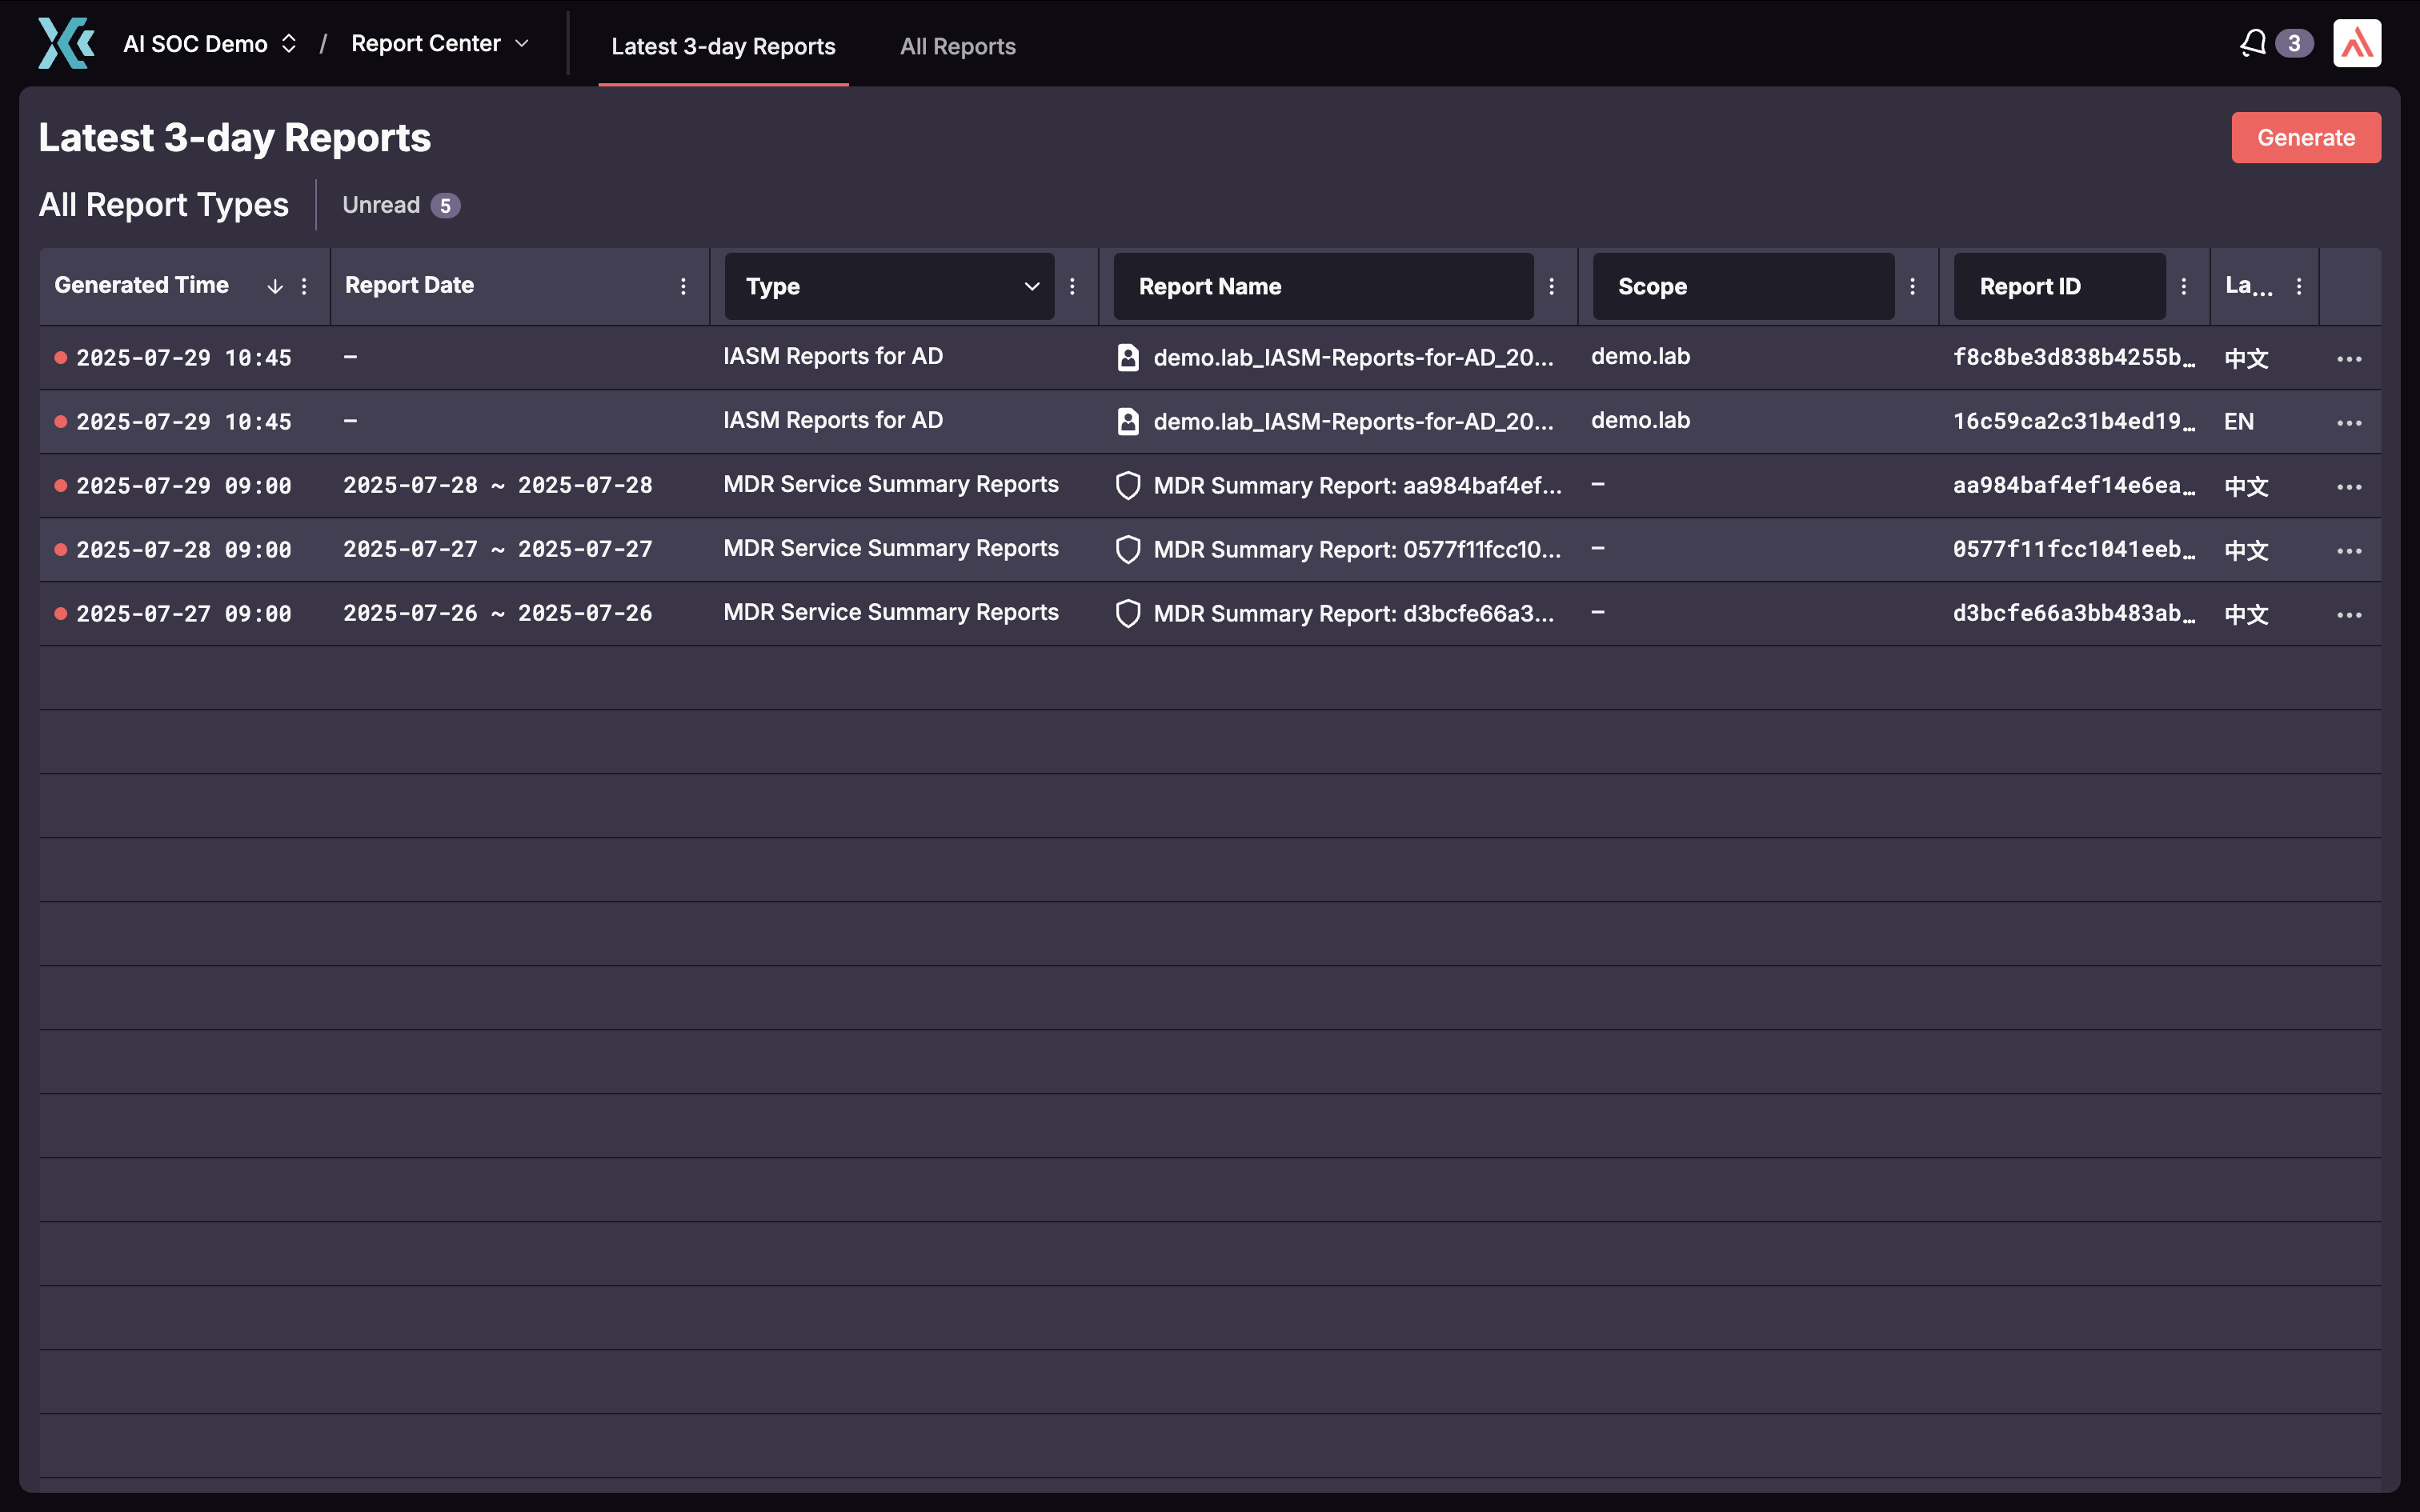
Task: Open the Report Date column options menu
Action: tap(683, 287)
